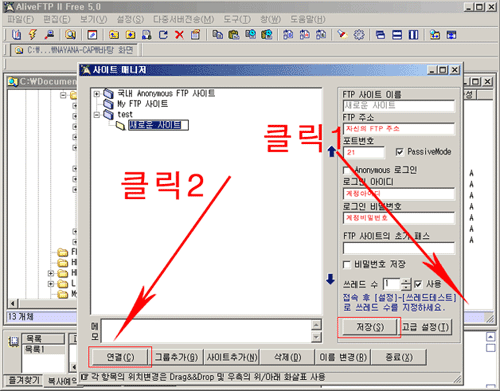Click the refresh arrow toolbar icon
This screenshot has width=500, height=391.
[163, 35]
